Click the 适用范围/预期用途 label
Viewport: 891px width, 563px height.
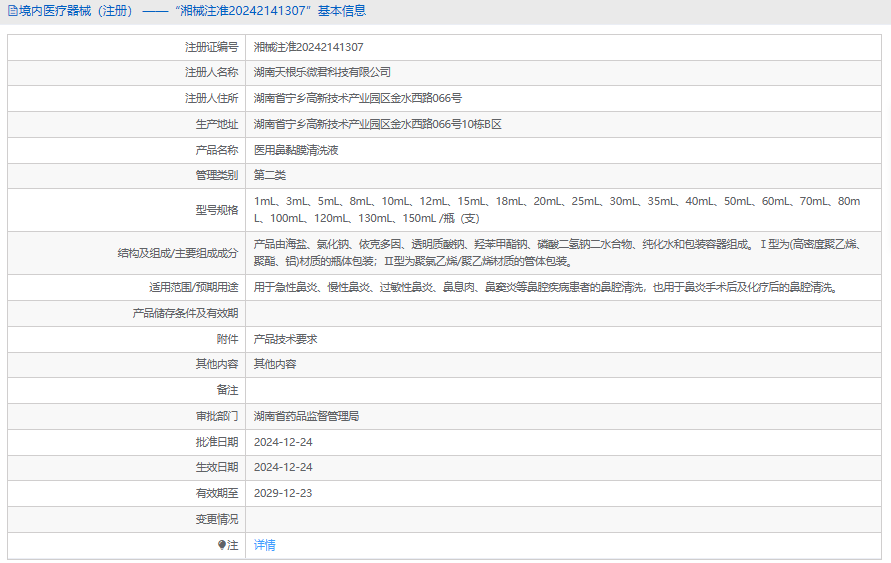point(194,287)
